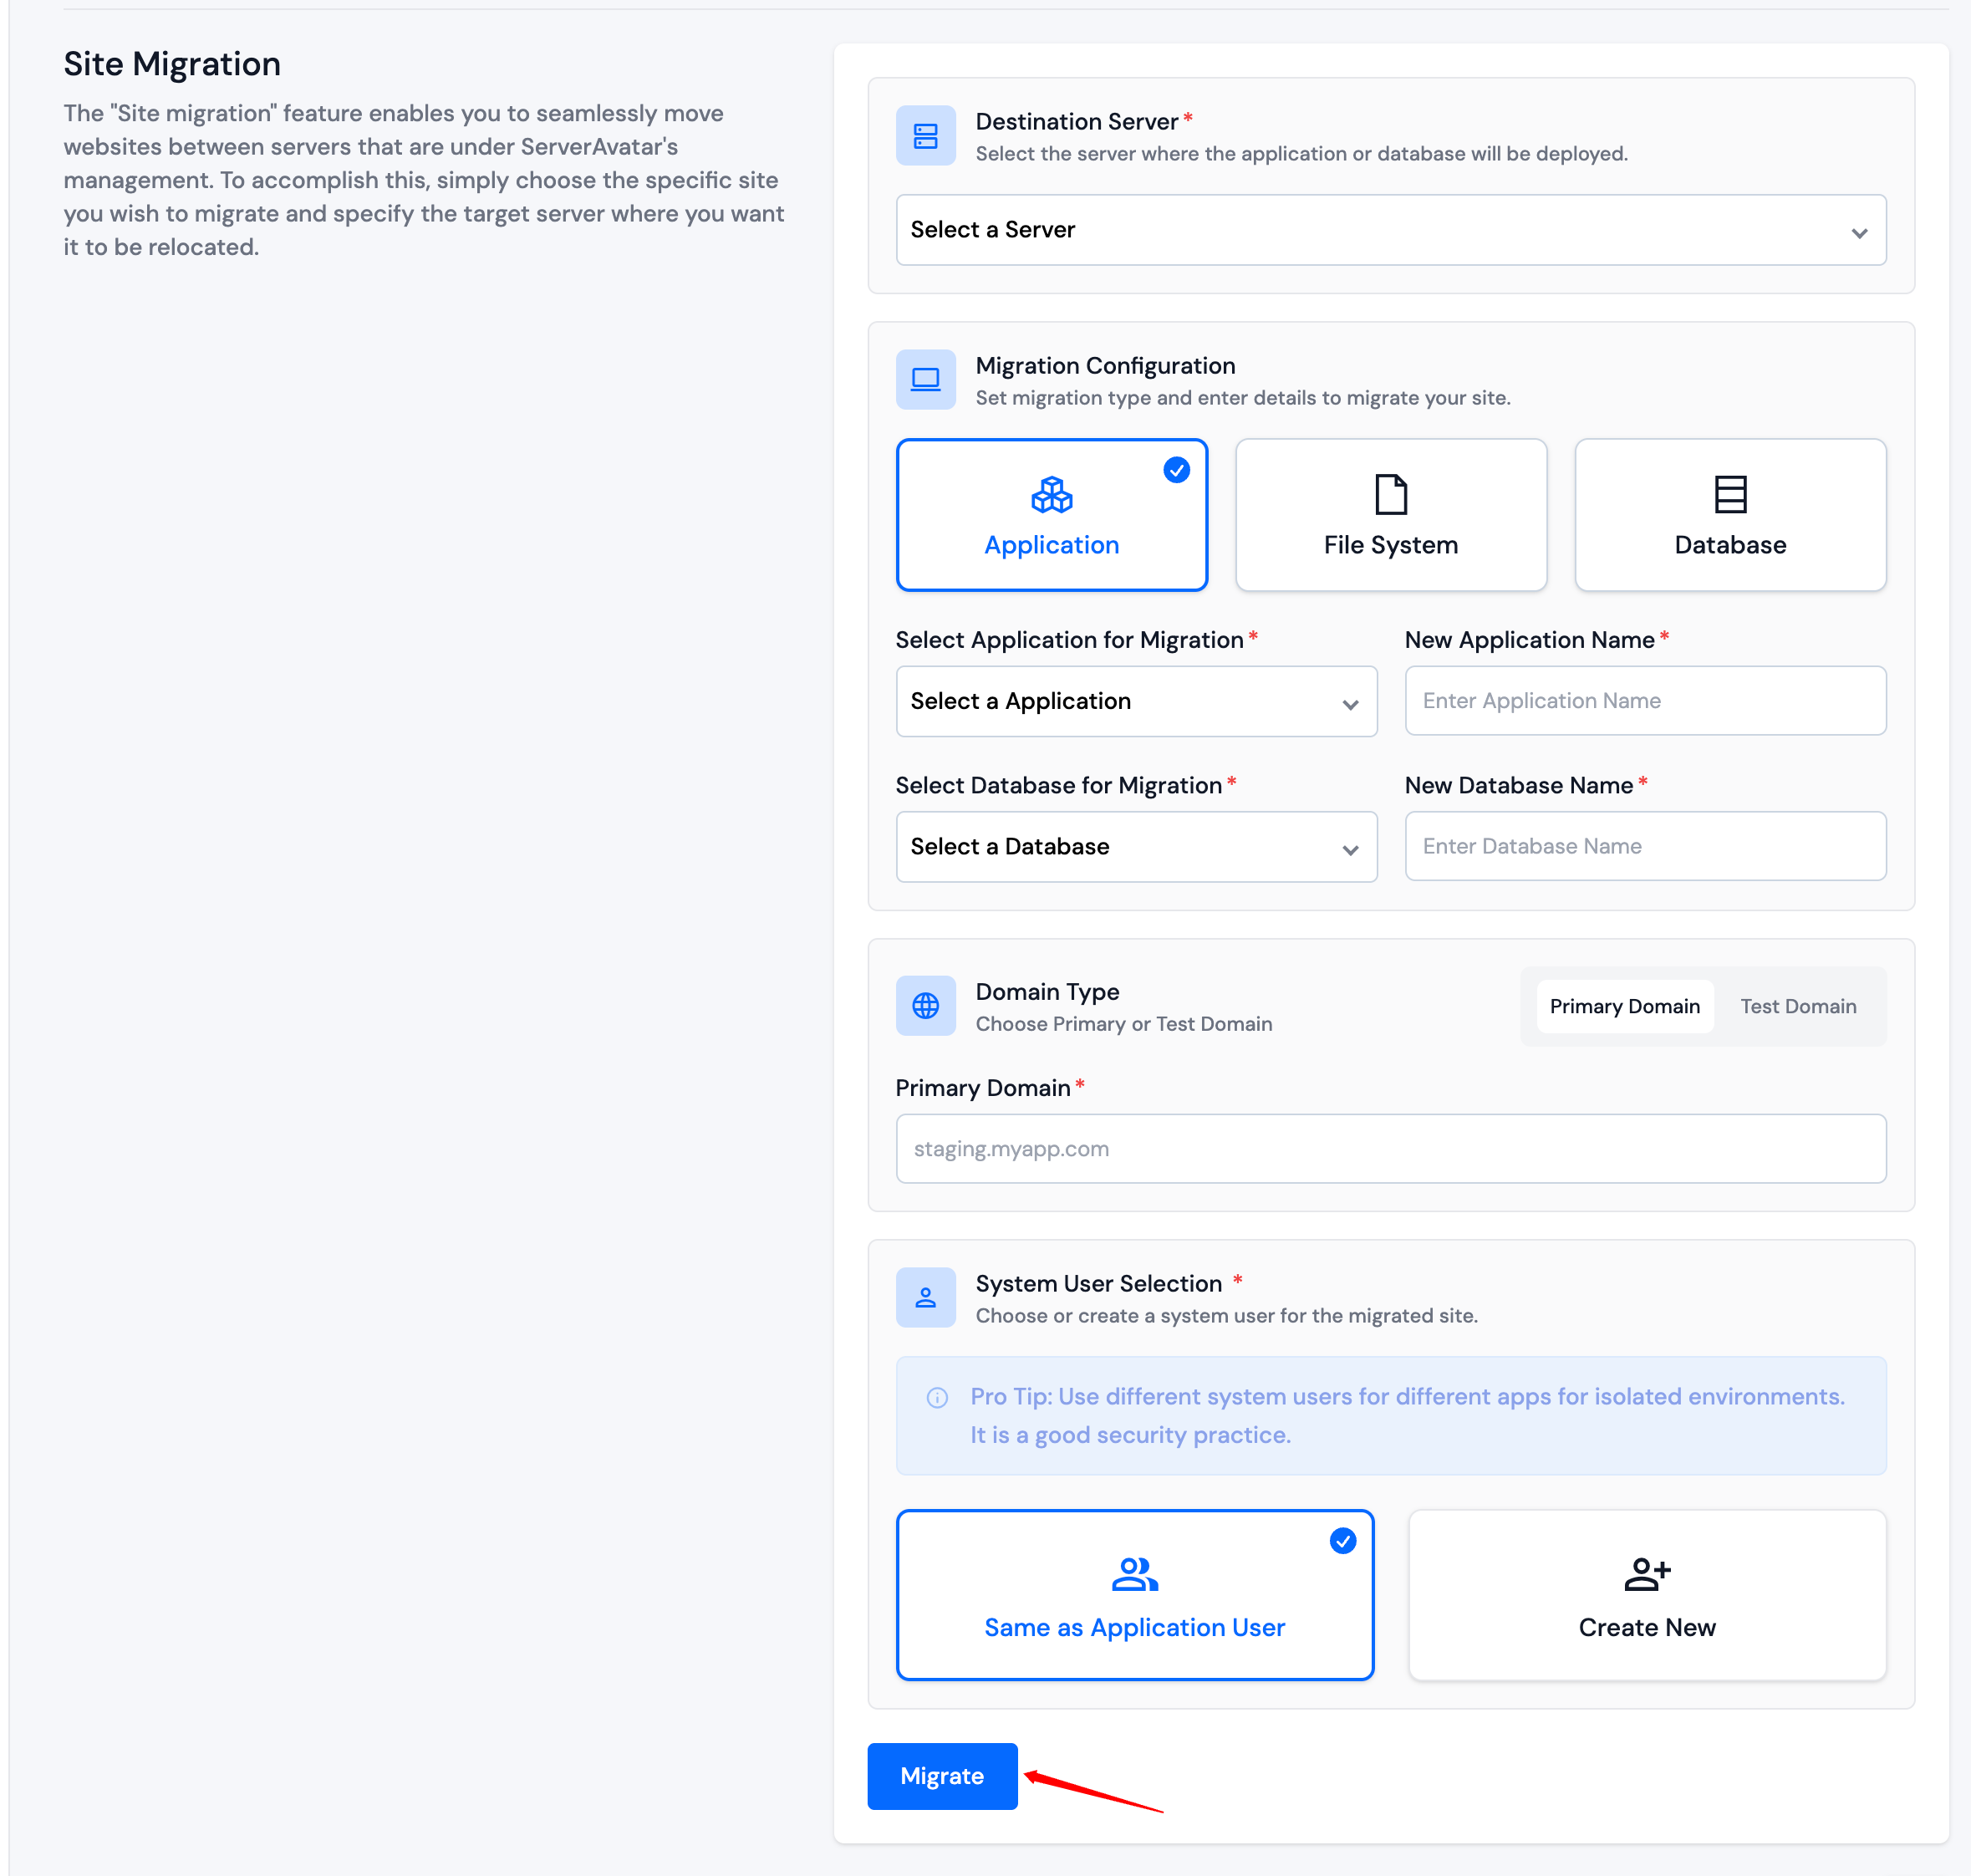Click the Database stack icon
Image resolution: width=1971 pixels, height=1876 pixels.
coord(1730,494)
